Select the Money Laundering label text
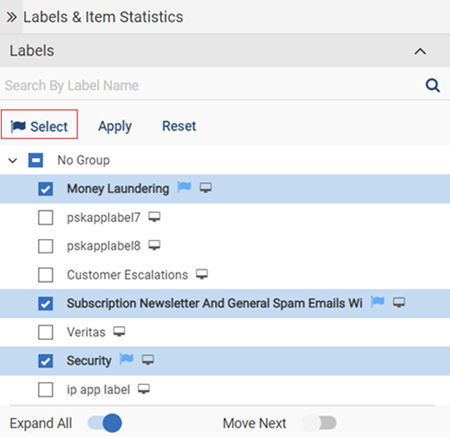The height and width of the screenshot is (437, 450). click(118, 189)
